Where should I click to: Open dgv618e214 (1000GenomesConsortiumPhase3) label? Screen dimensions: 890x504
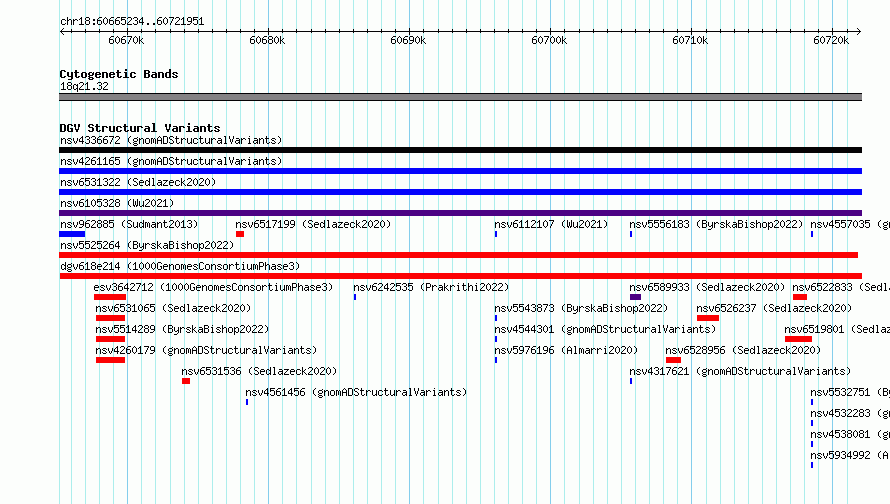(x=180, y=266)
